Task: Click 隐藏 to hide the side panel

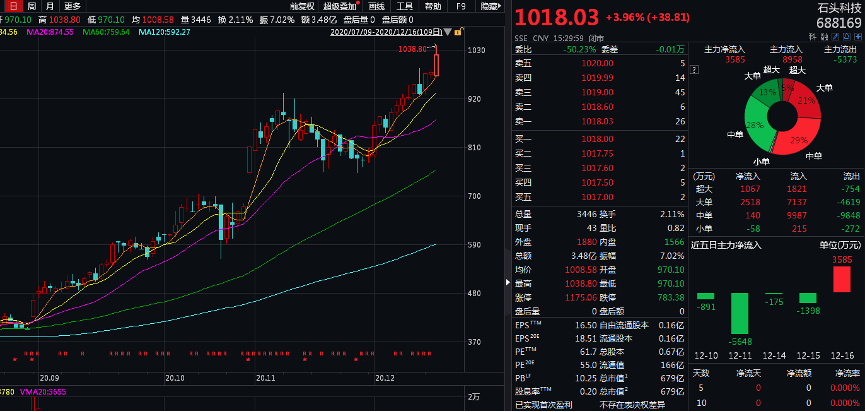Action: 490,7
